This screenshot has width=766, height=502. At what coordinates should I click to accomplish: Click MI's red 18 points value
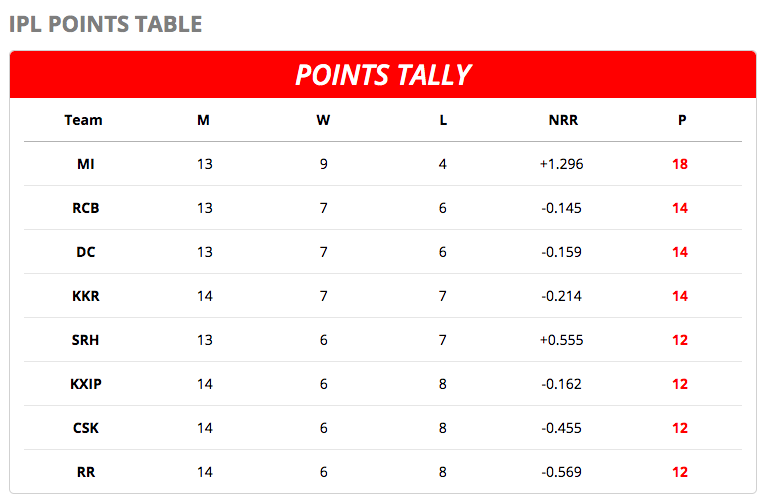coord(680,164)
